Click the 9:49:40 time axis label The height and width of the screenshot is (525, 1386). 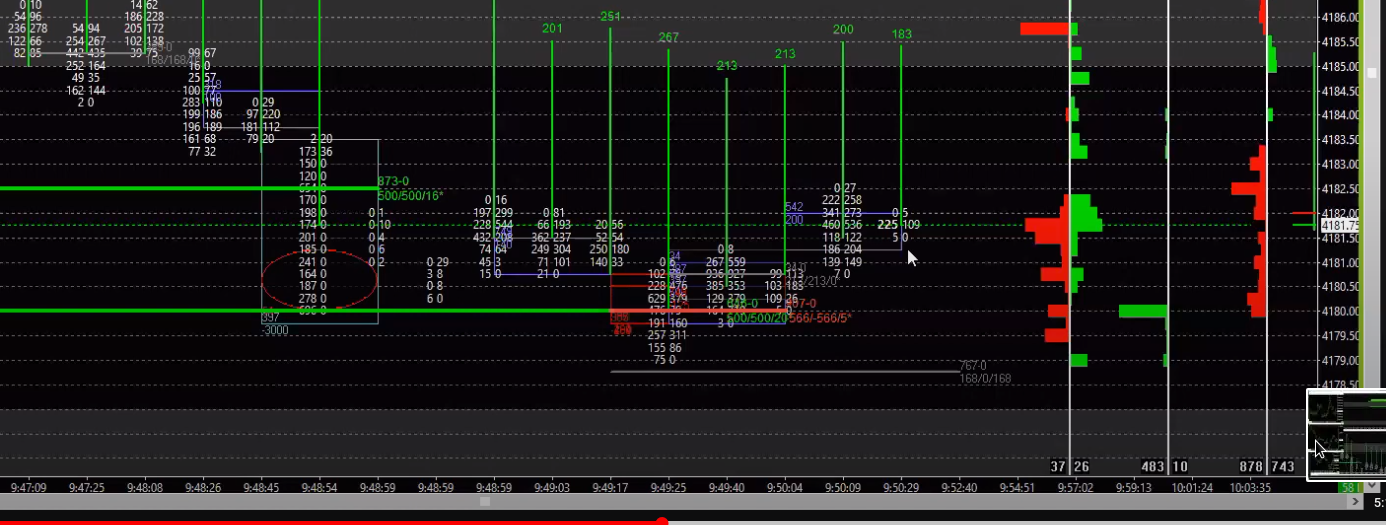726,487
